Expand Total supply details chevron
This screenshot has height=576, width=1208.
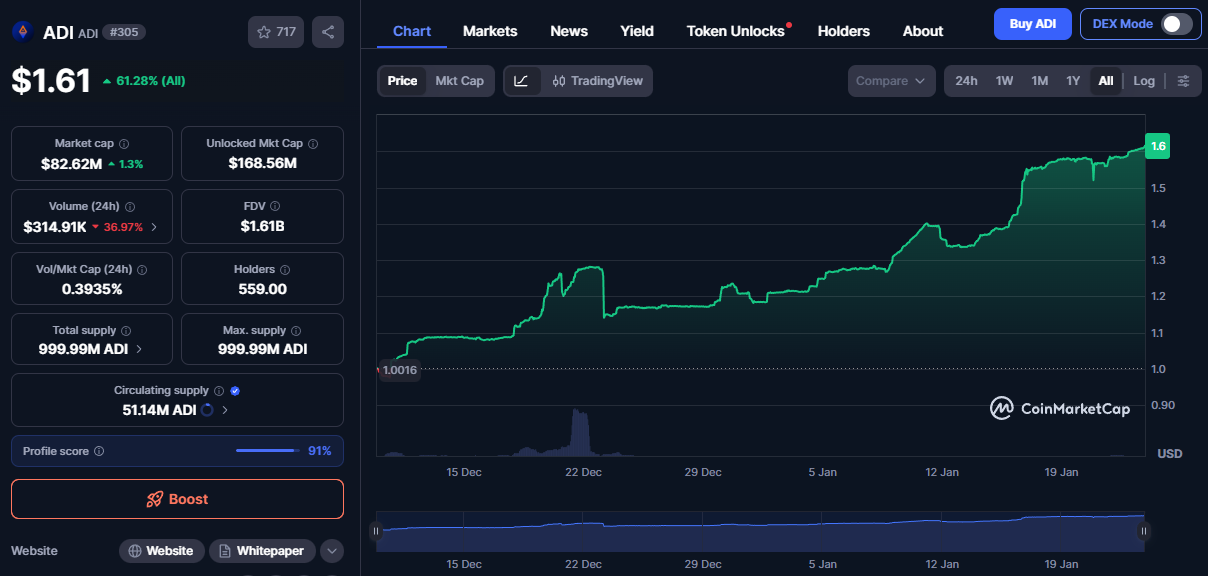coord(138,349)
